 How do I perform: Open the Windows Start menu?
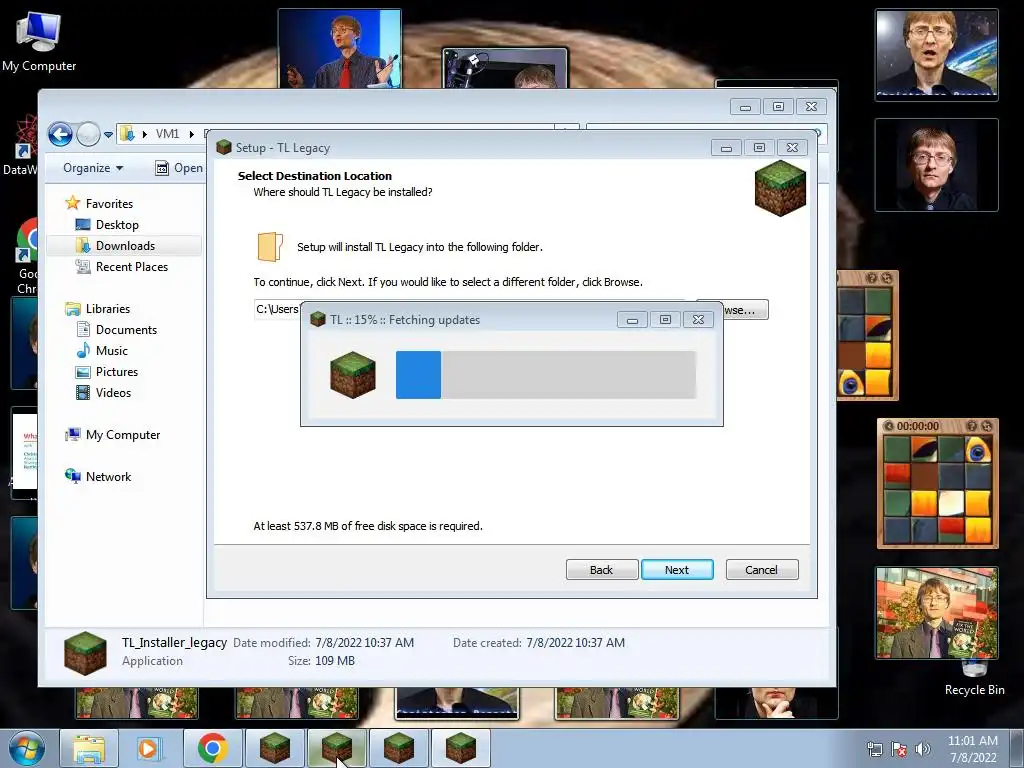pos(27,748)
